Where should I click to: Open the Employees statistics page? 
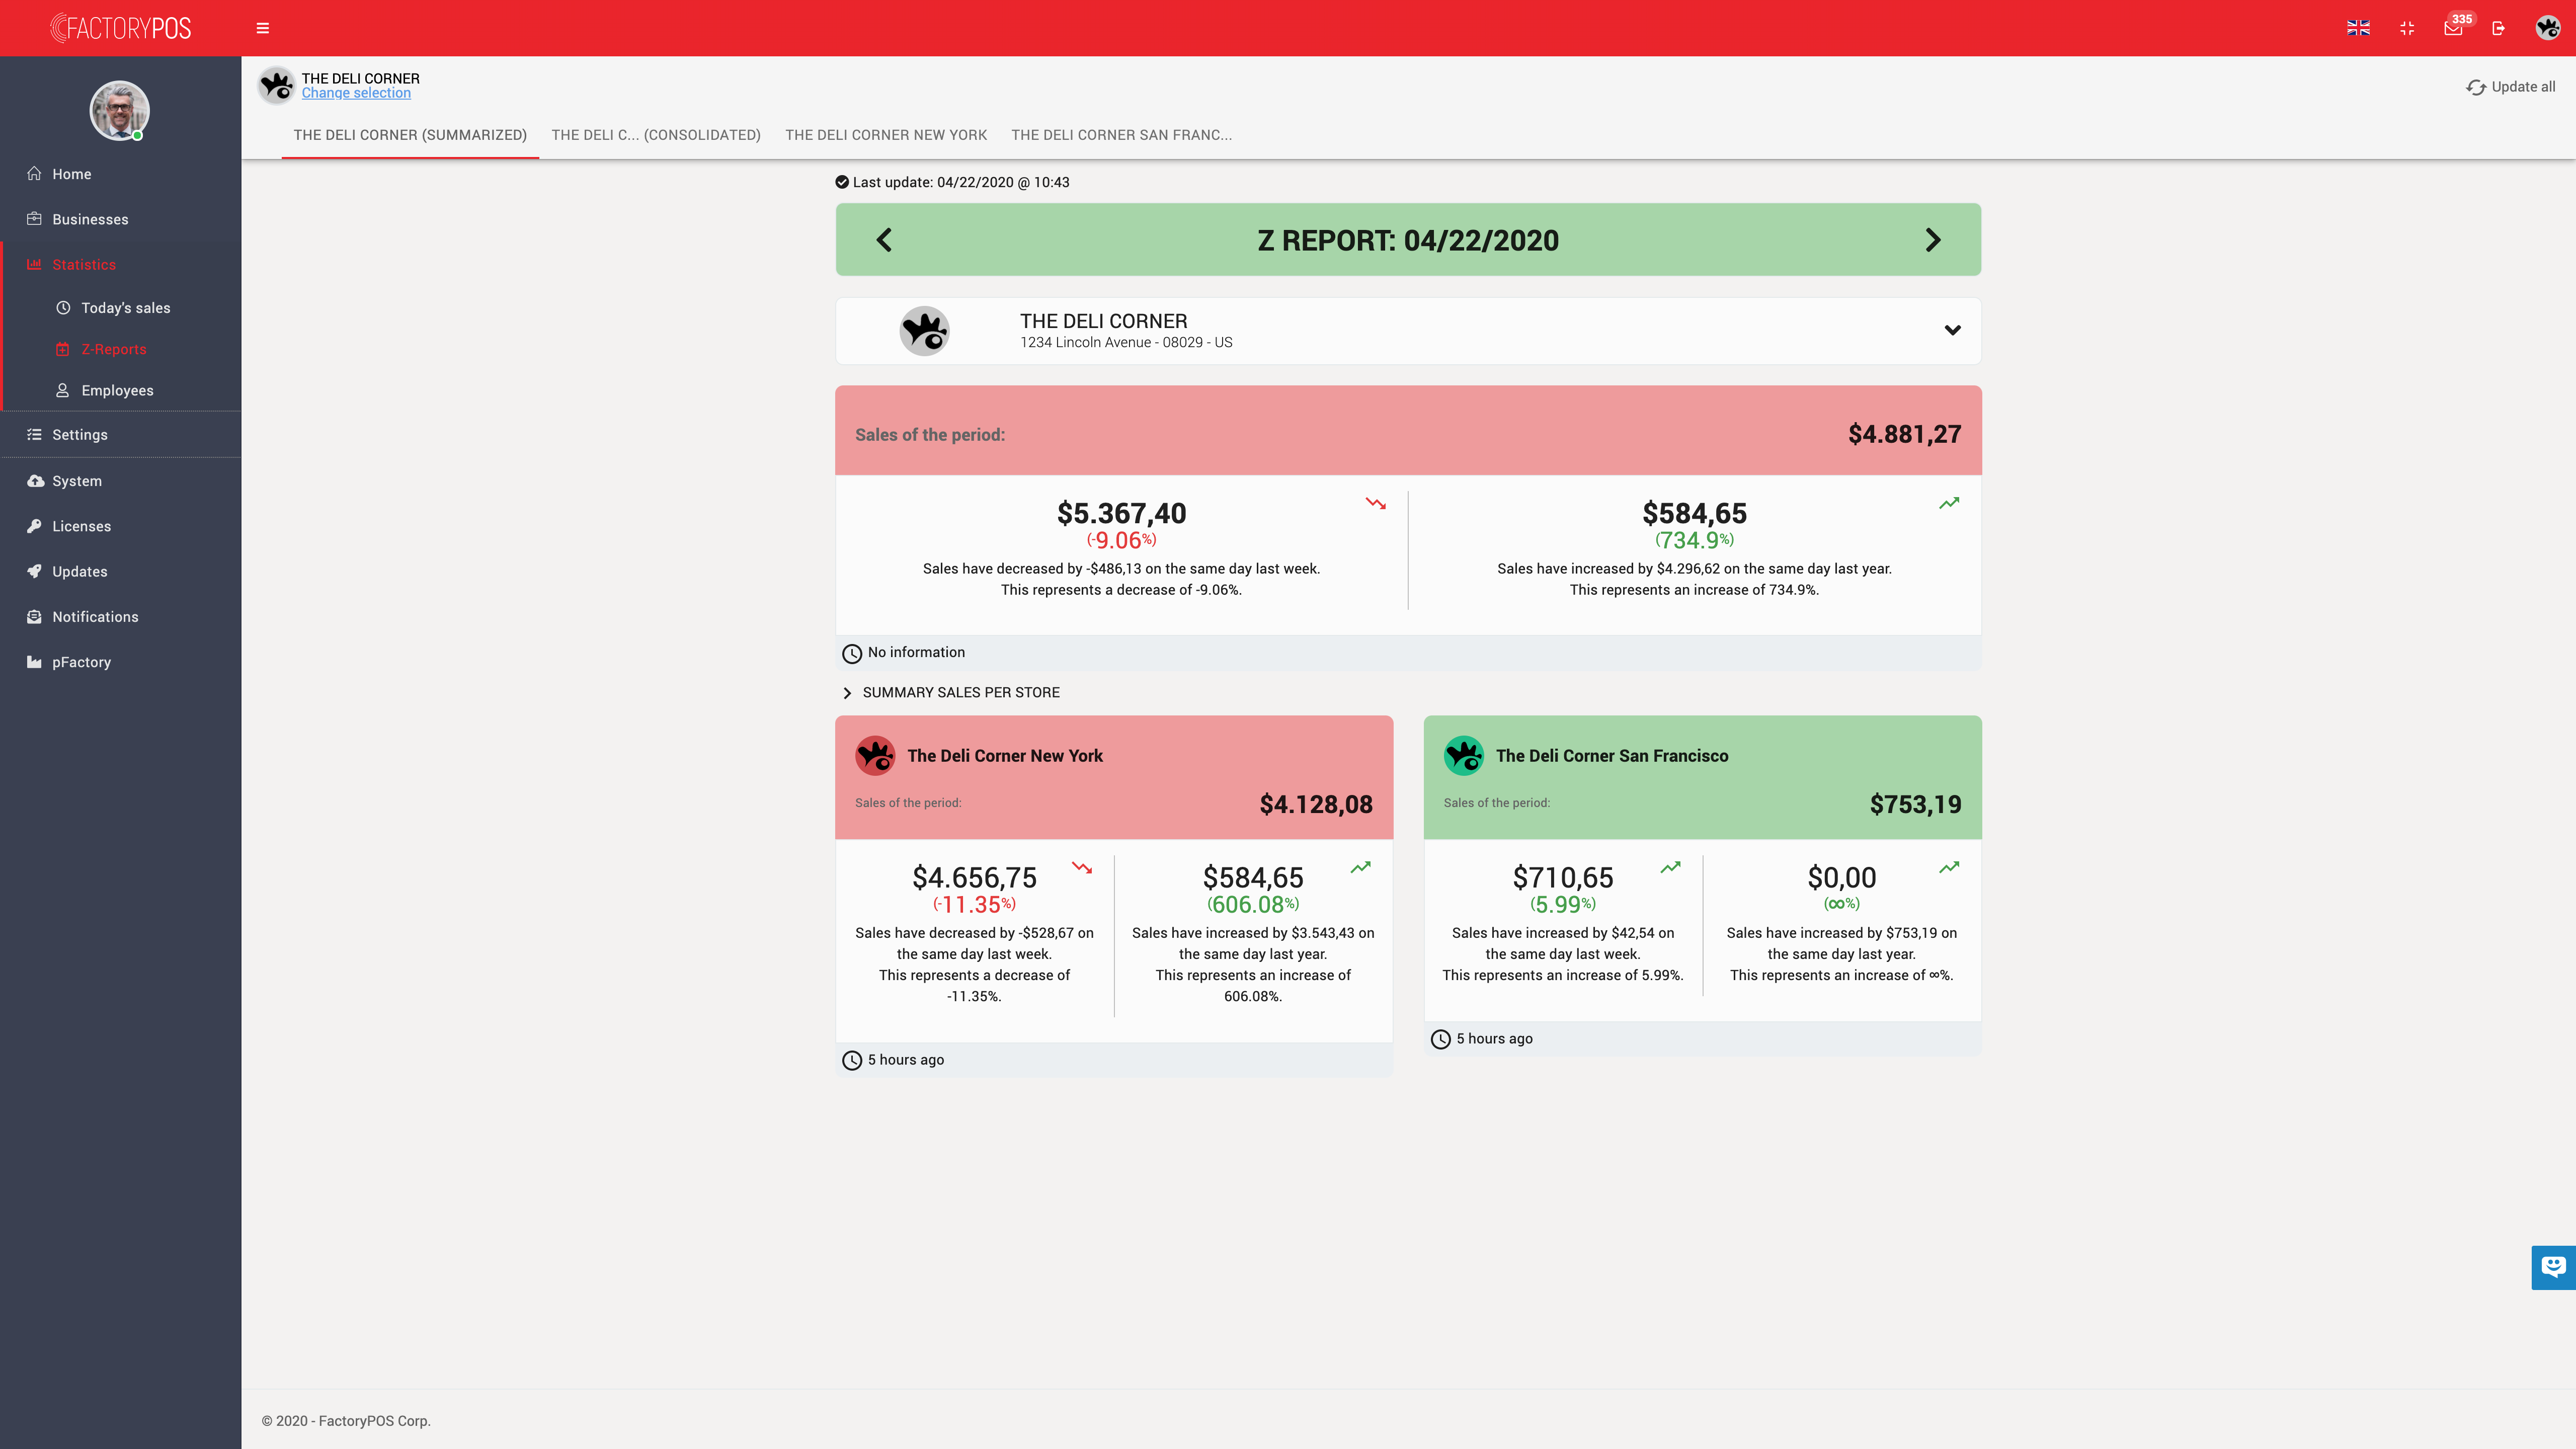point(117,390)
